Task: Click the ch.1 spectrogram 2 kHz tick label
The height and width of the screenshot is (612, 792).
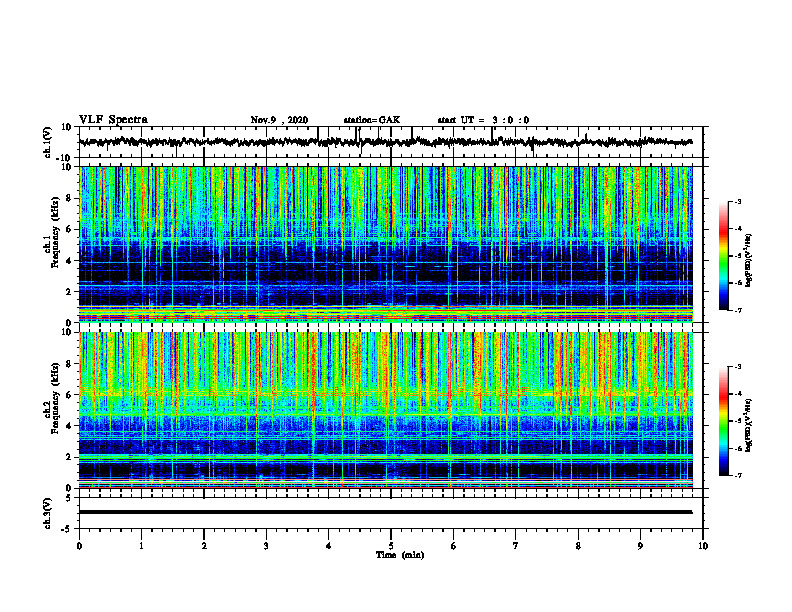Action: click(70, 291)
